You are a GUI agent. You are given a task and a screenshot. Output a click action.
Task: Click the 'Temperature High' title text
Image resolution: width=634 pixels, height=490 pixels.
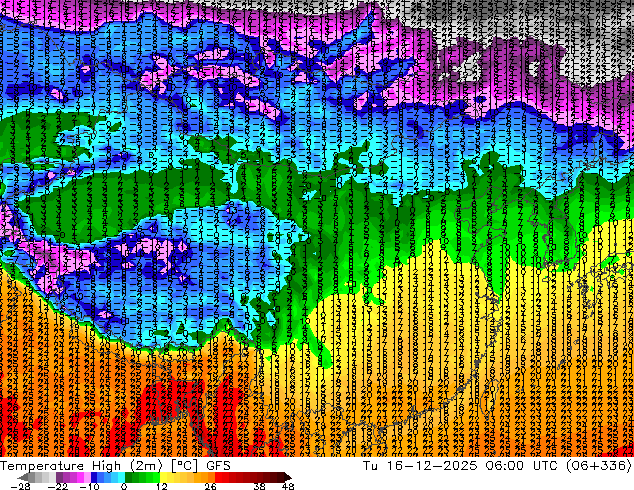[61, 466]
